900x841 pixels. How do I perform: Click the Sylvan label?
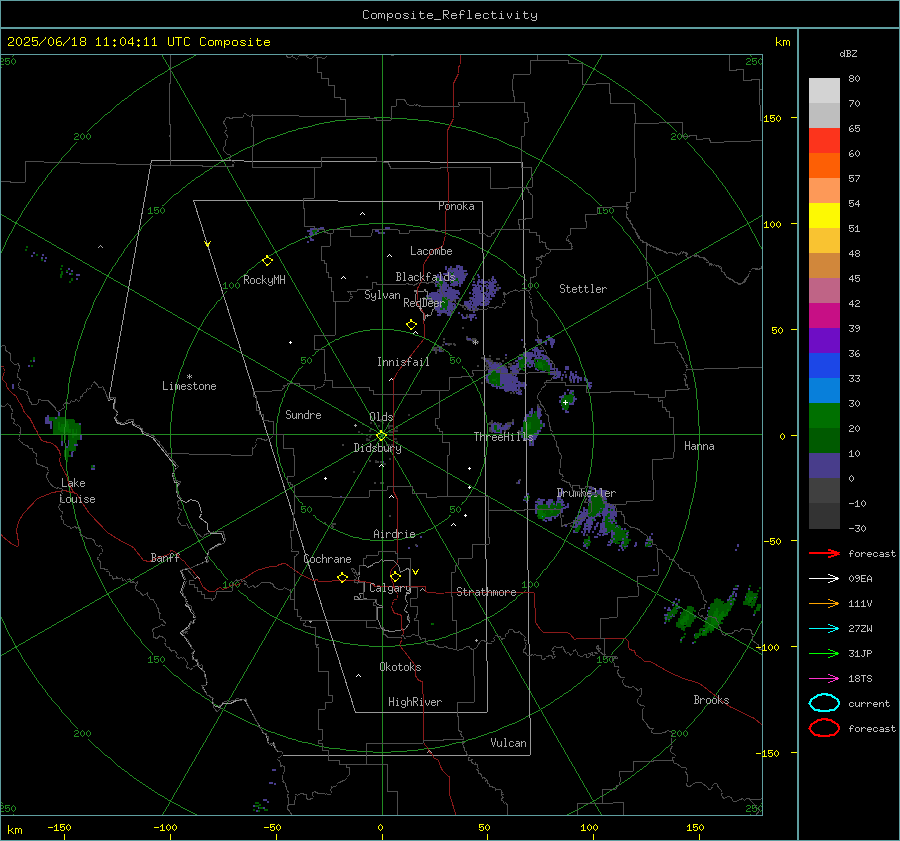point(382,295)
